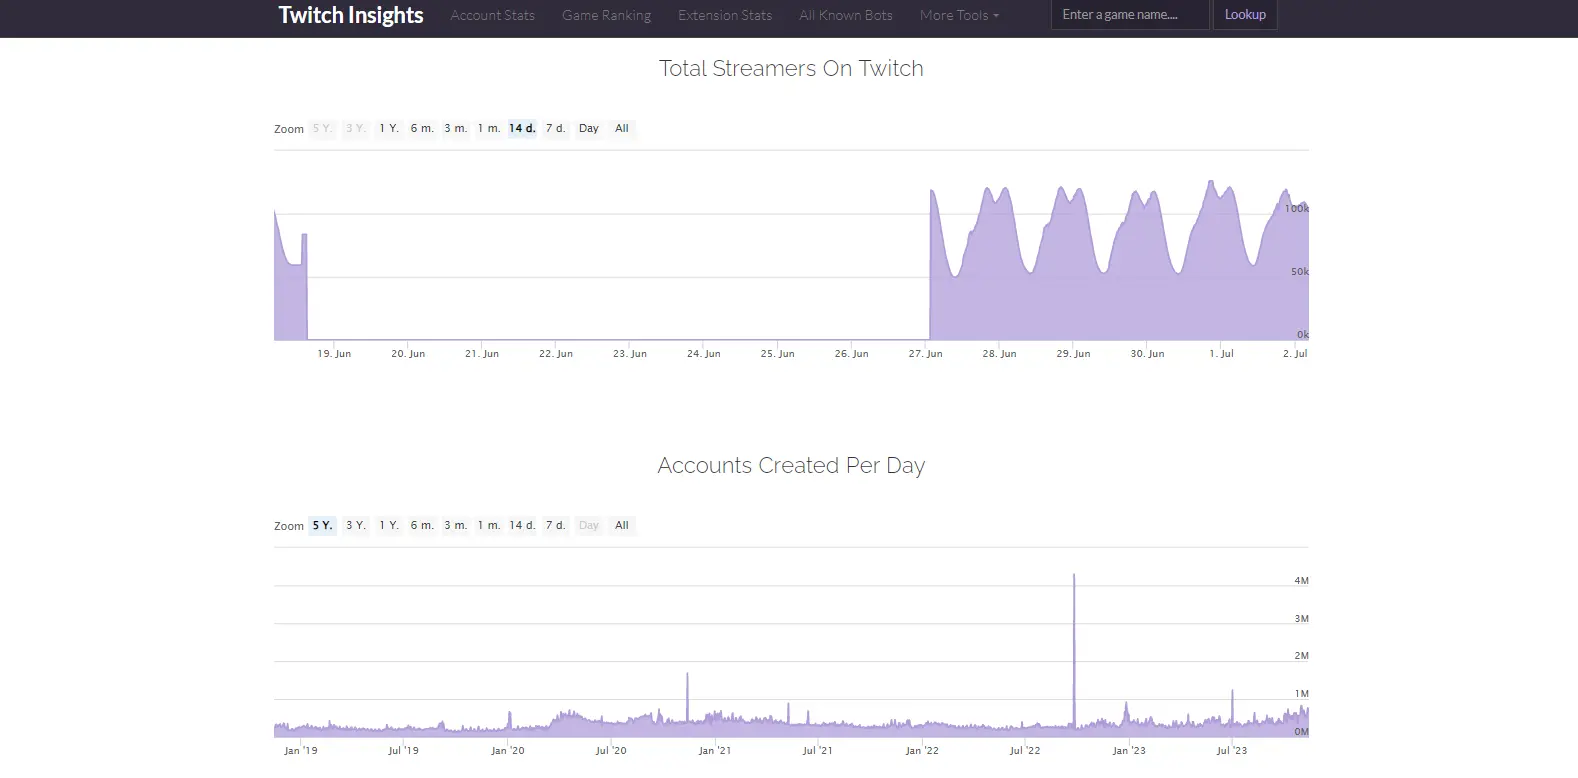Set Accounts Created zoom to 1 m.
This screenshot has width=1578, height=778.
(x=488, y=525)
